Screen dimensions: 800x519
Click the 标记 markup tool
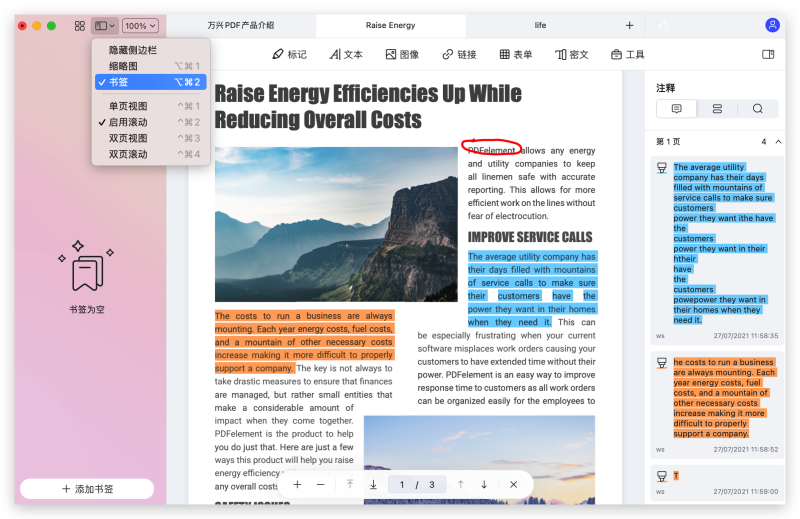(x=289, y=54)
